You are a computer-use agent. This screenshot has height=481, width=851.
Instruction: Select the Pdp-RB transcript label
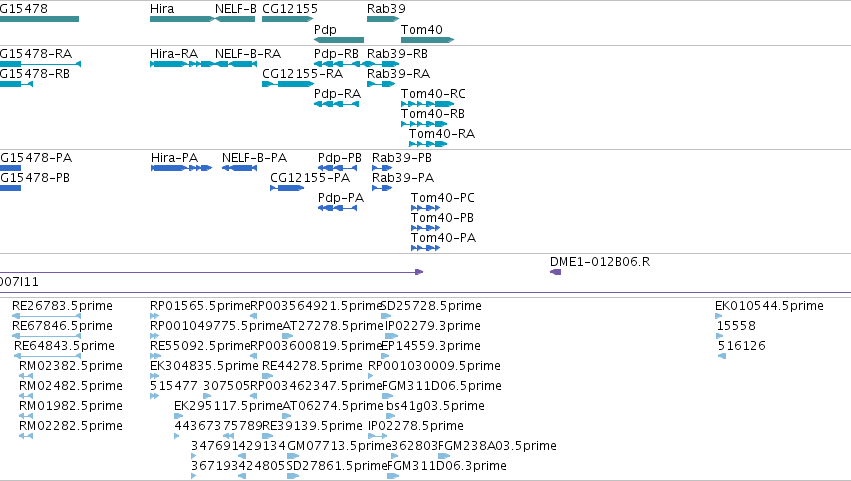(336, 54)
